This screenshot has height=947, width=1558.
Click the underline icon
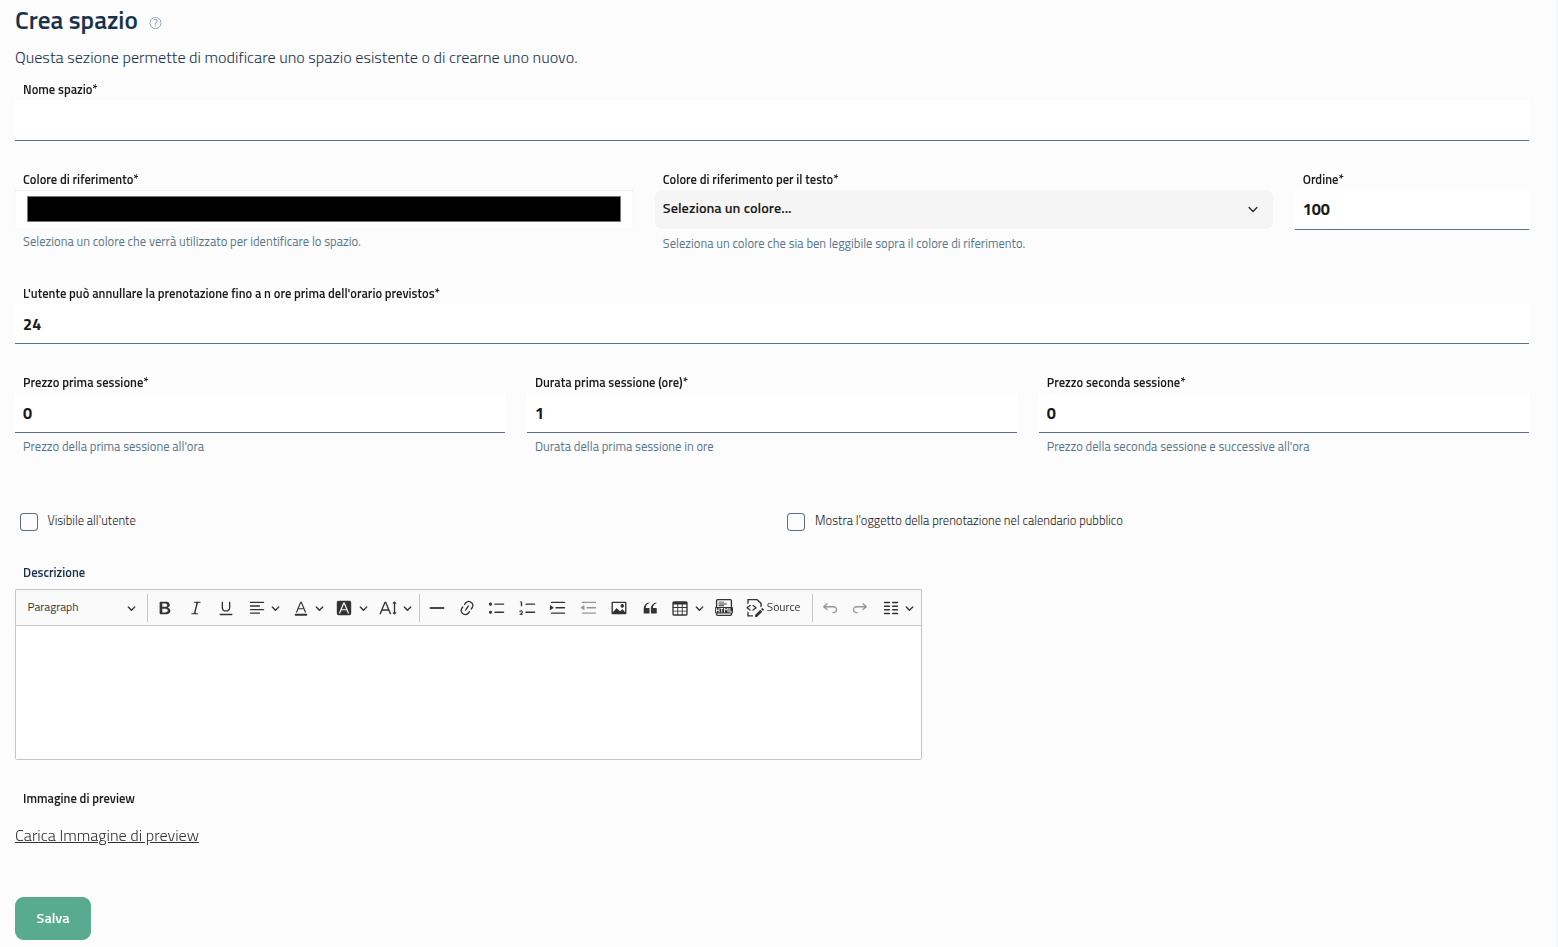[226, 608]
